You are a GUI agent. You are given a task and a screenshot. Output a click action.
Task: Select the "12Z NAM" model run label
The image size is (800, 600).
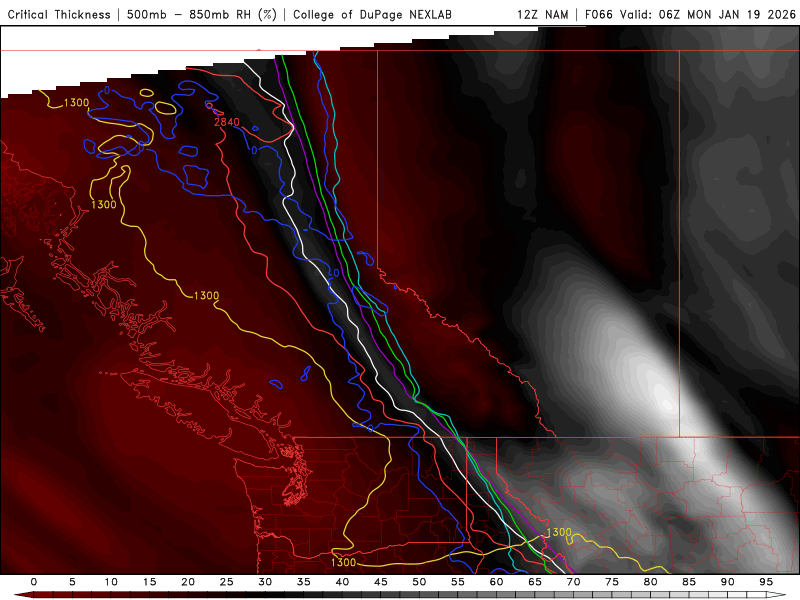coord(543,15)
